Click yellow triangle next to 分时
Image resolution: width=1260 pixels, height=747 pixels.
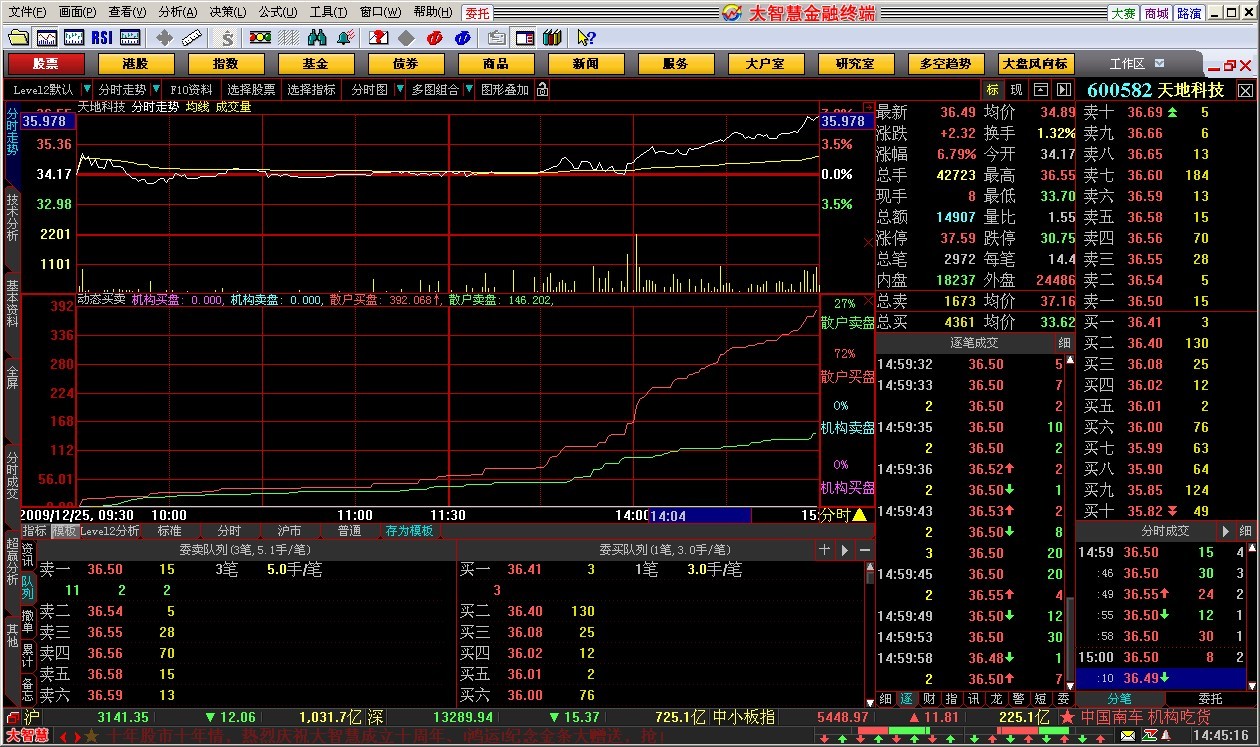[859, 515]
